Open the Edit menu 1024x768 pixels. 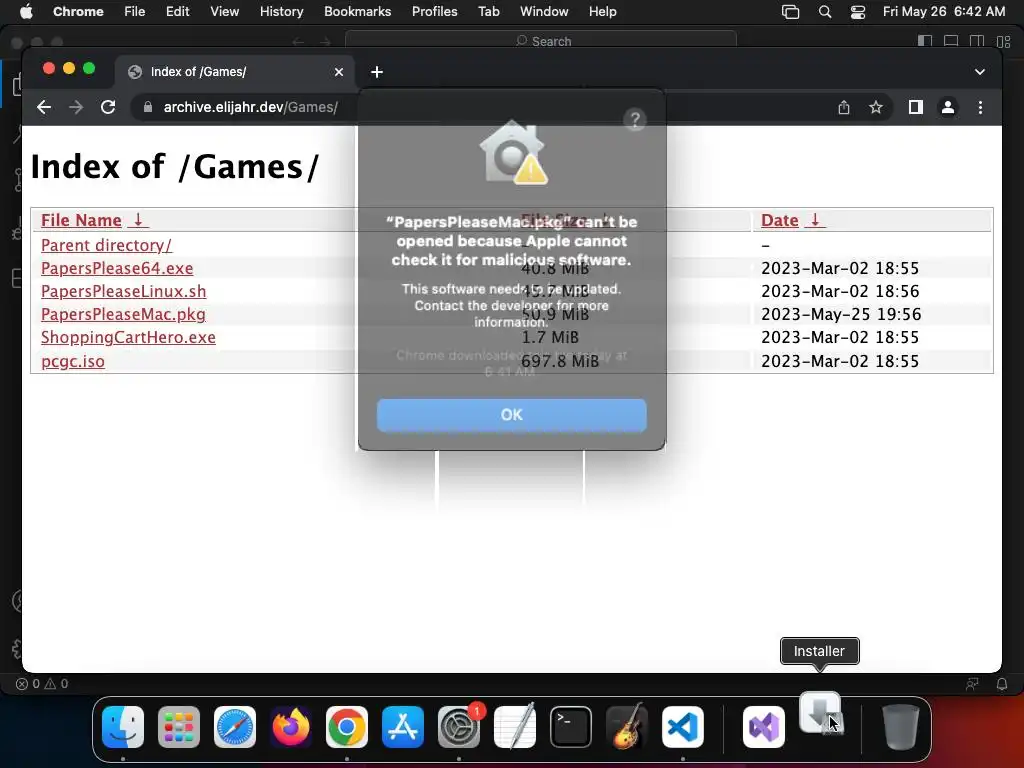point(177,12)
